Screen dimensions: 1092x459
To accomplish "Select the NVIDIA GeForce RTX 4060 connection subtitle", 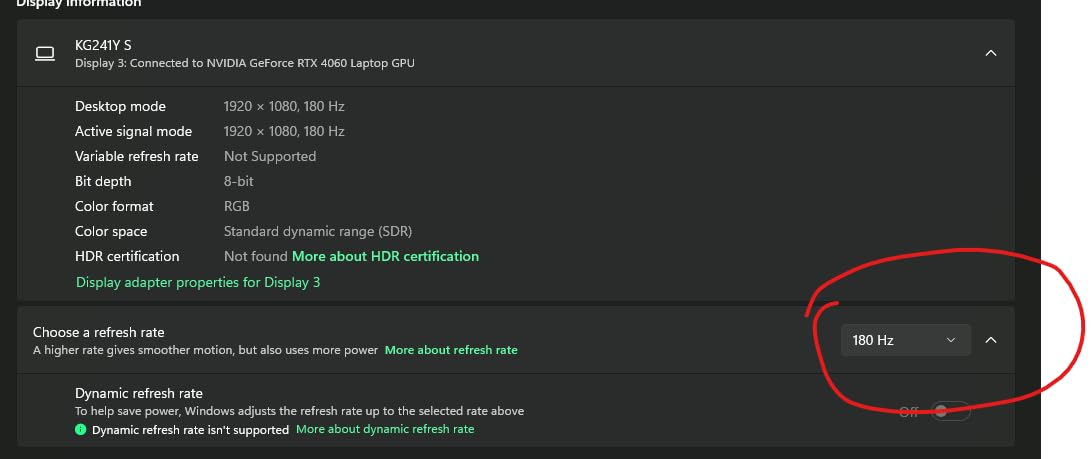I will pos(245,63).
